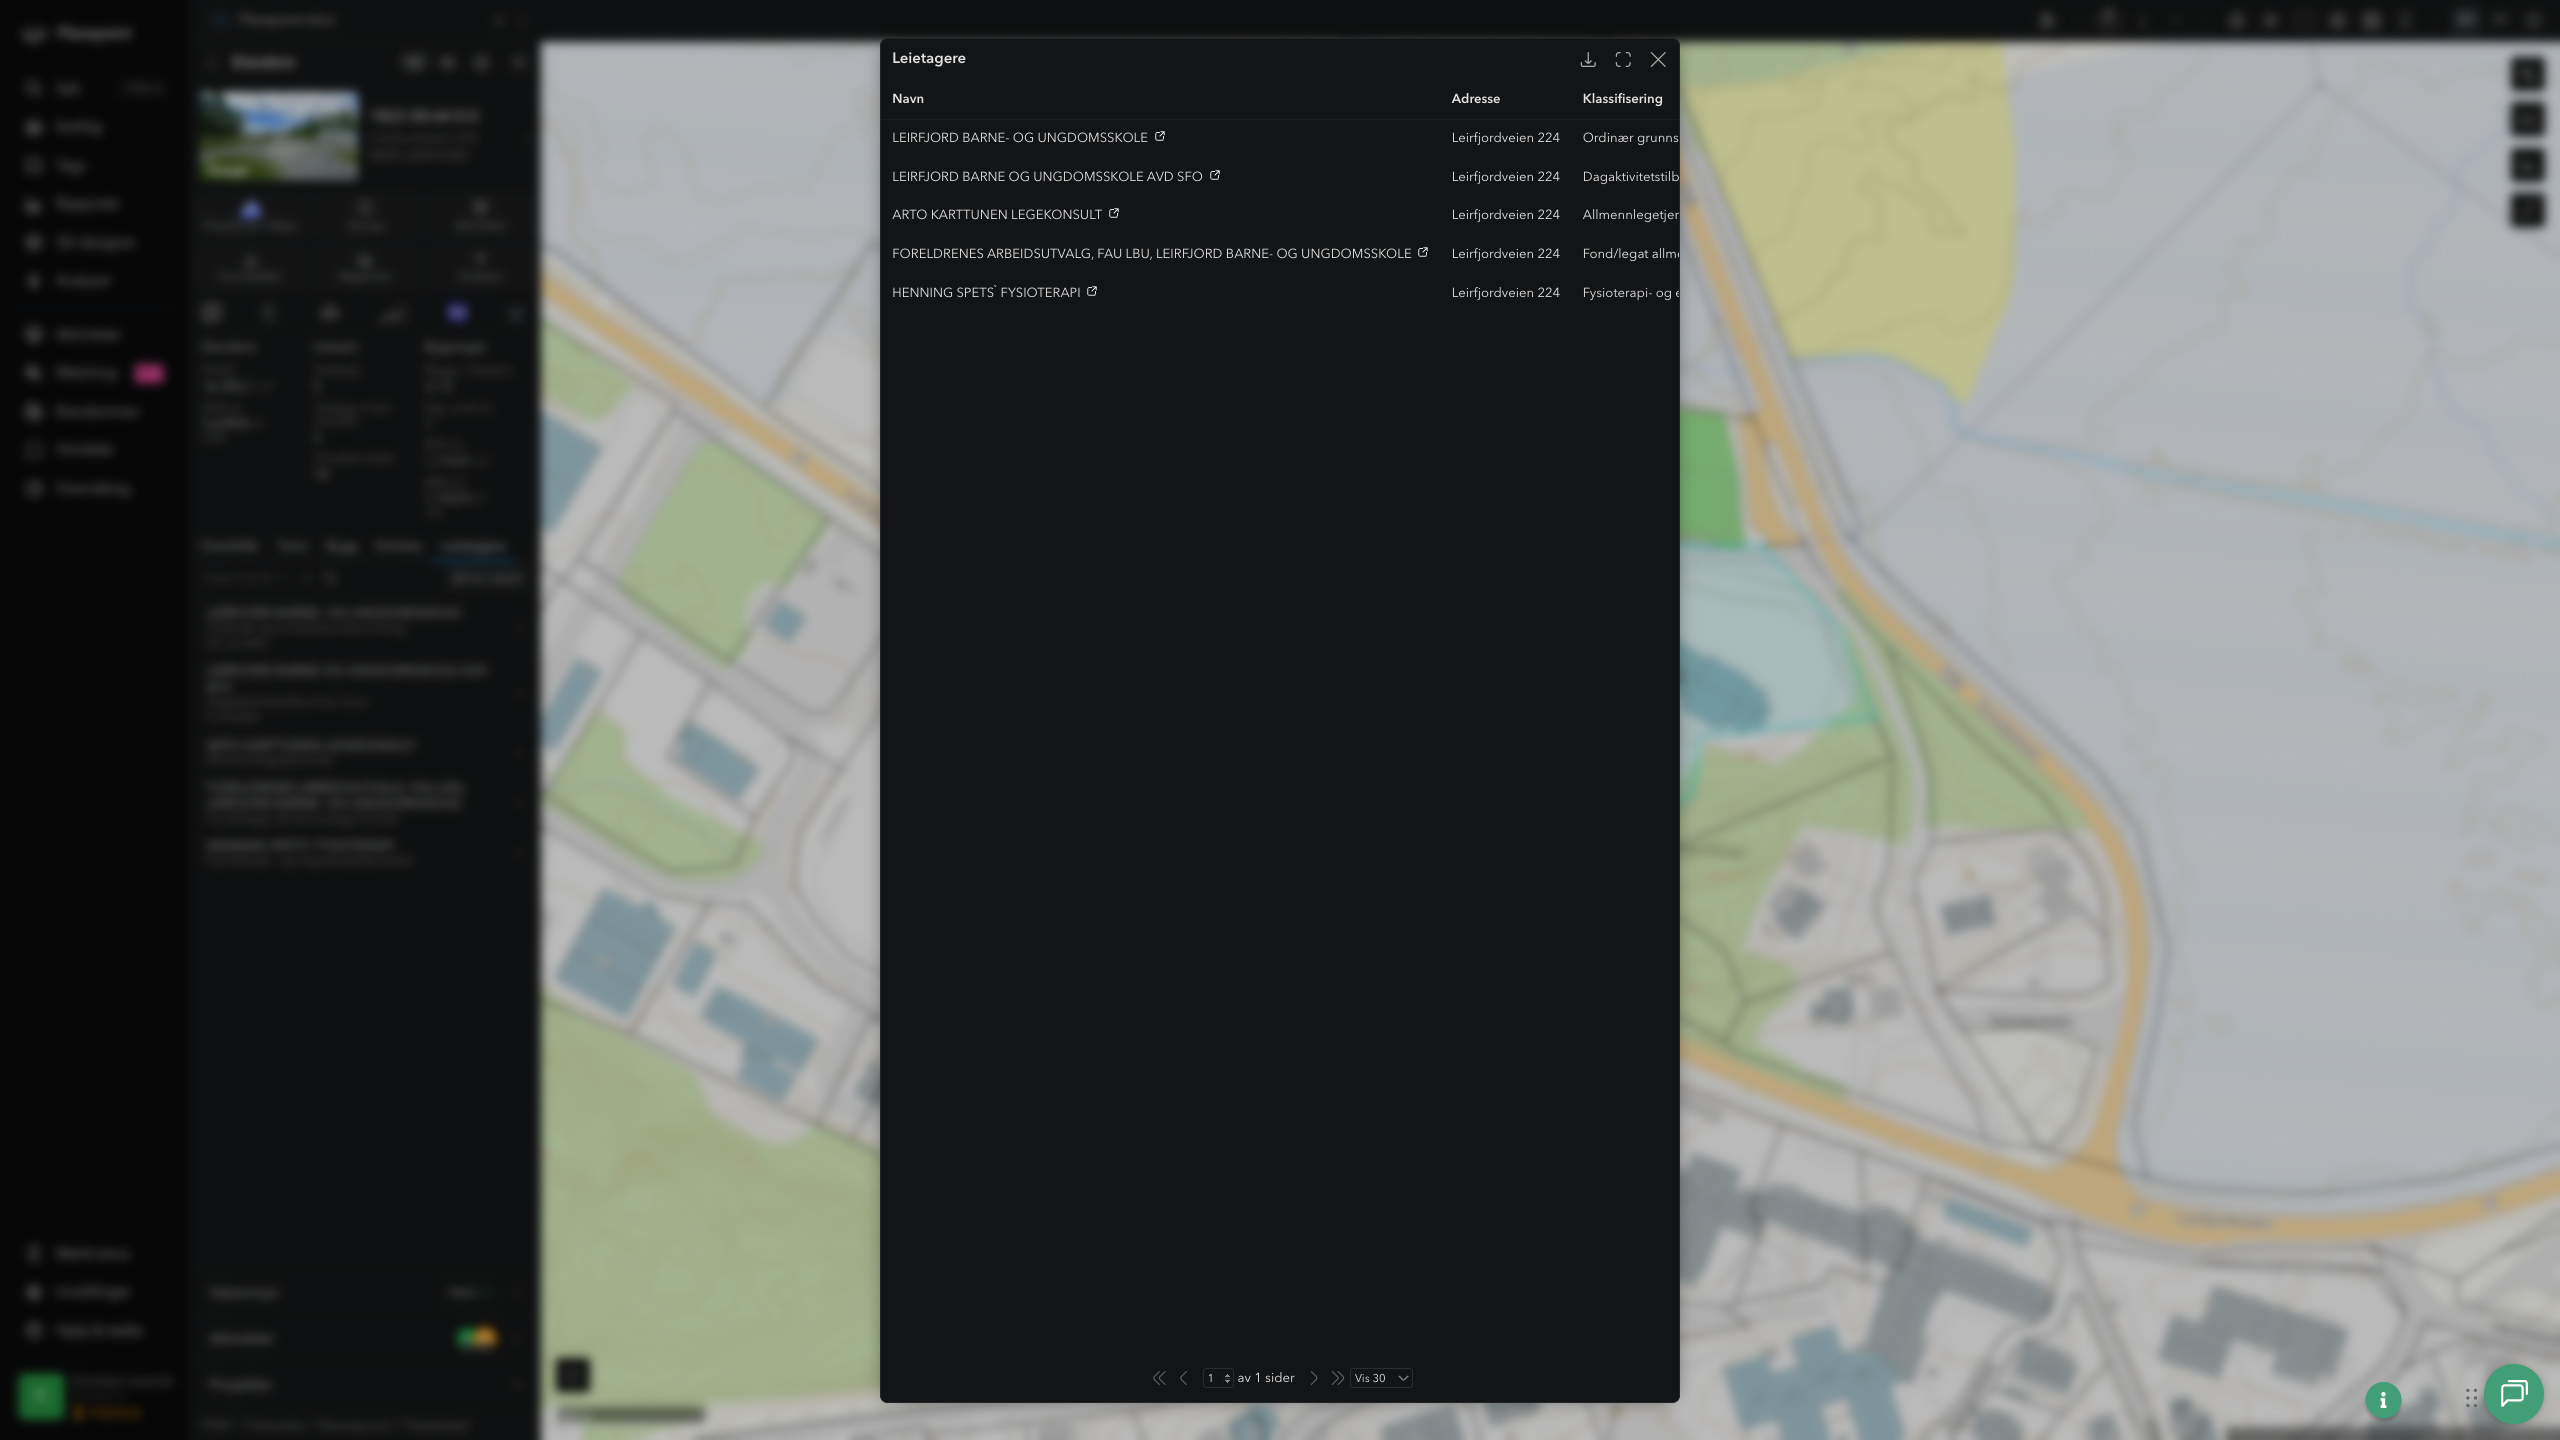Expand Leietagere dialog to fullscreen
The height and width of the screenshot is (1440, 2560).
(1623, 60)
